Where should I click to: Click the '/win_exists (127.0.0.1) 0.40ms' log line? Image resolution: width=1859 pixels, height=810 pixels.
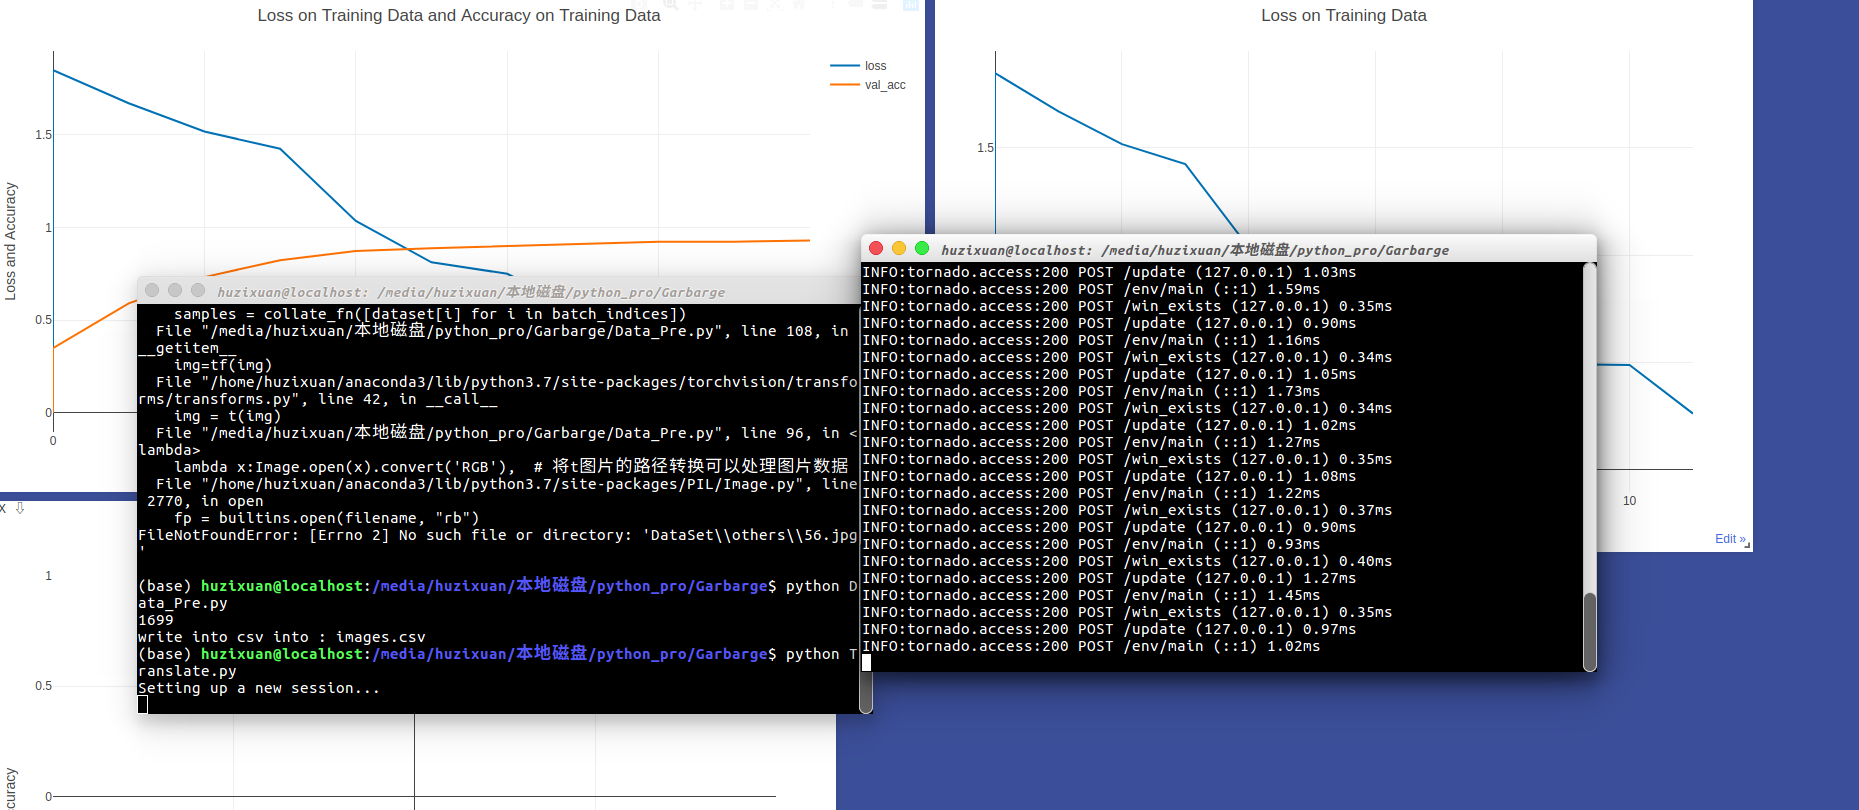pos(1127,561)
